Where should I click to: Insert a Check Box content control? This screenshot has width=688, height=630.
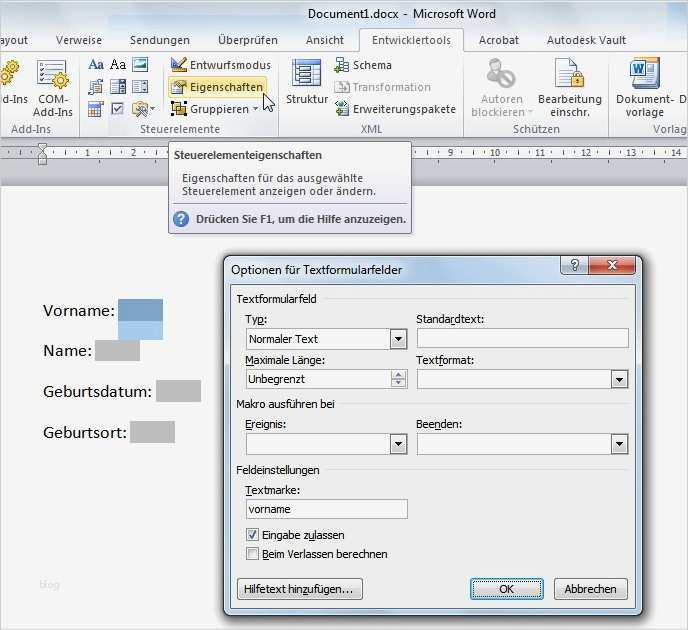(118, 108)
